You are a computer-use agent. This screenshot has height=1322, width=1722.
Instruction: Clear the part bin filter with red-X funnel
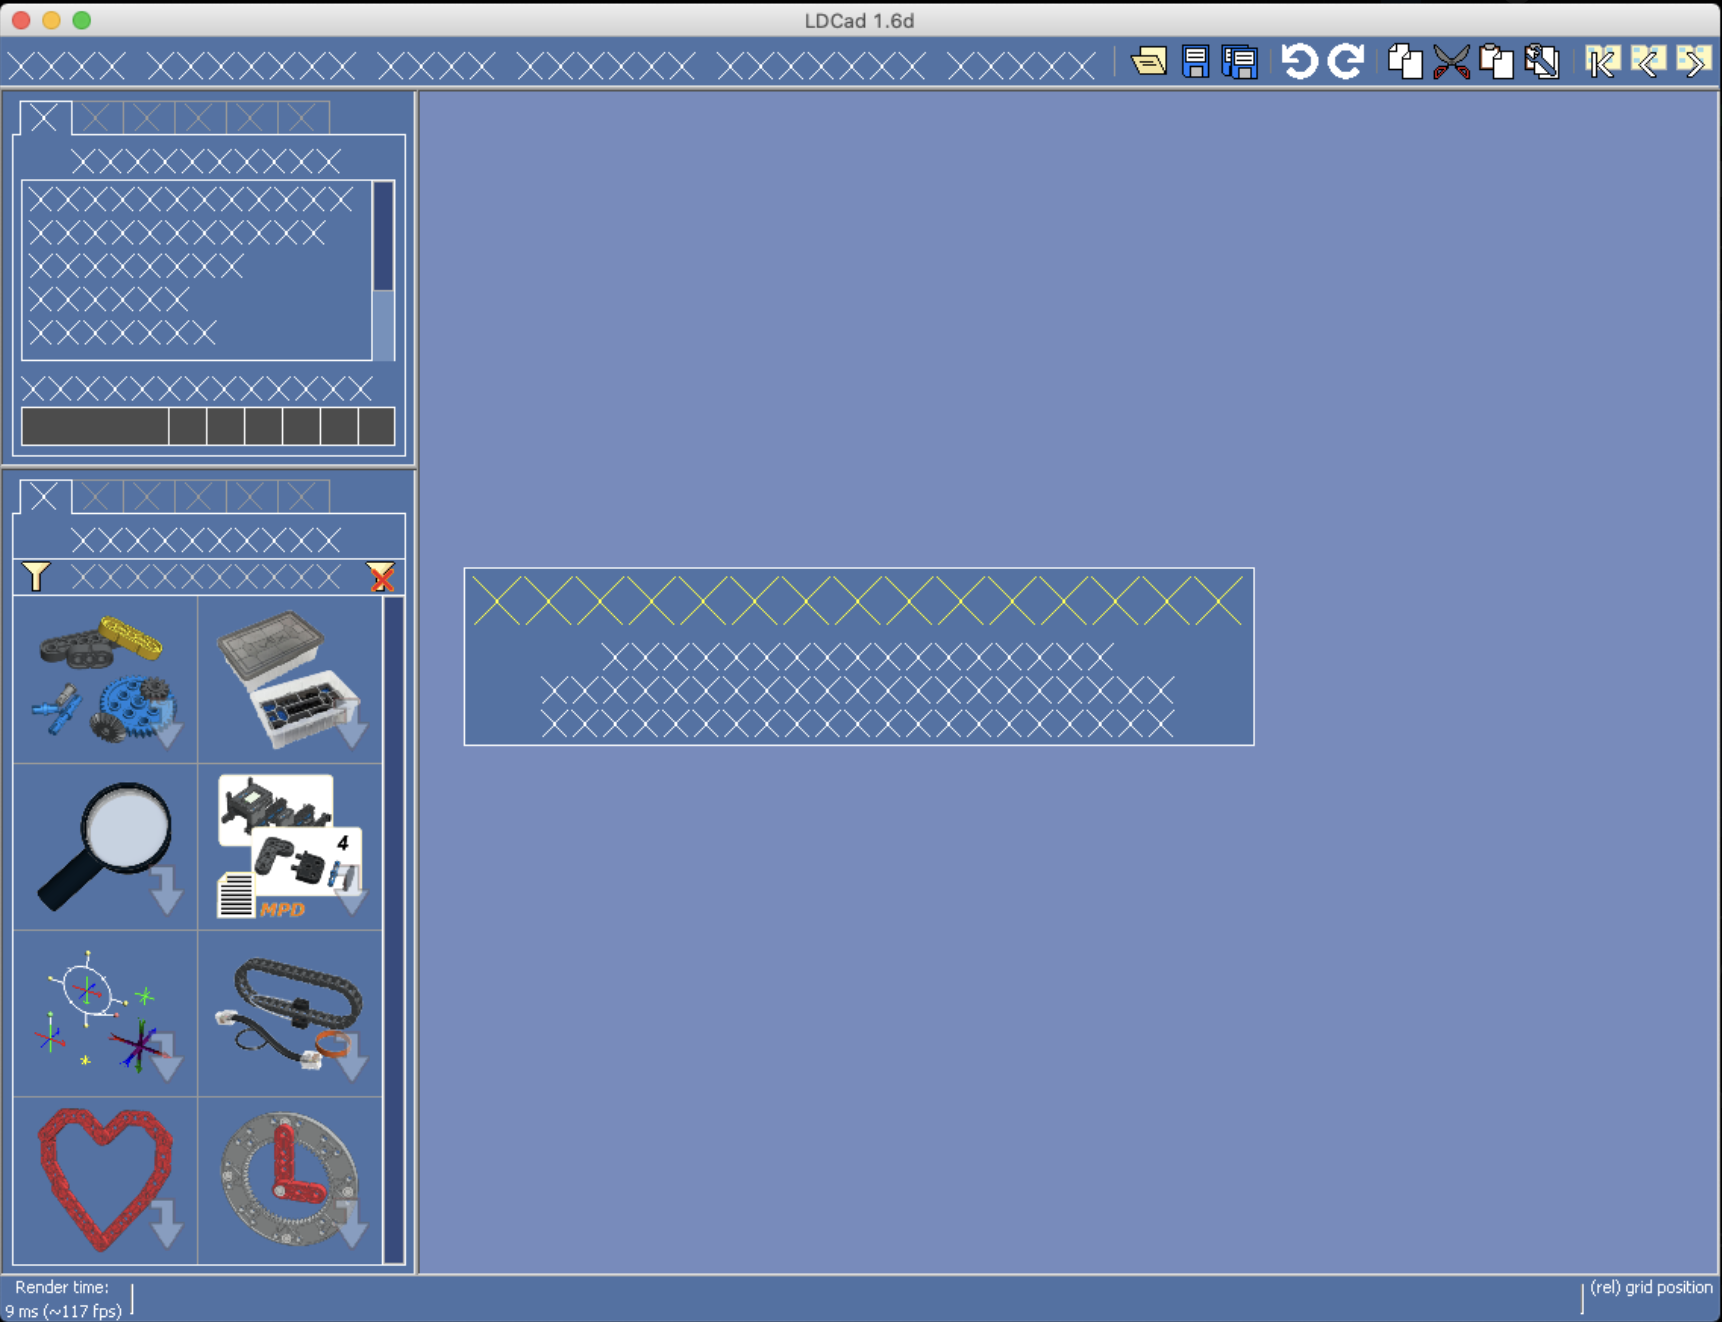point(381,577)
